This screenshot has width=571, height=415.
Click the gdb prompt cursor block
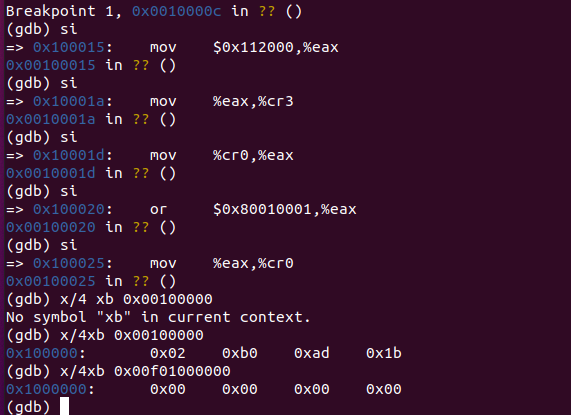coord(64,406)
